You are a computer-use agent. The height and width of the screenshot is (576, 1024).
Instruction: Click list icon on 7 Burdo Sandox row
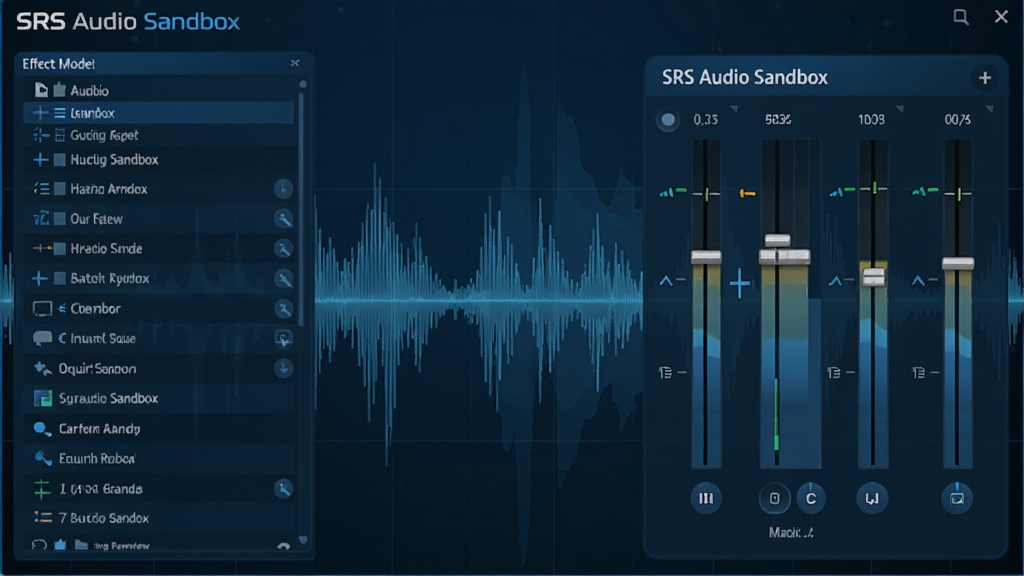point(42,518)
